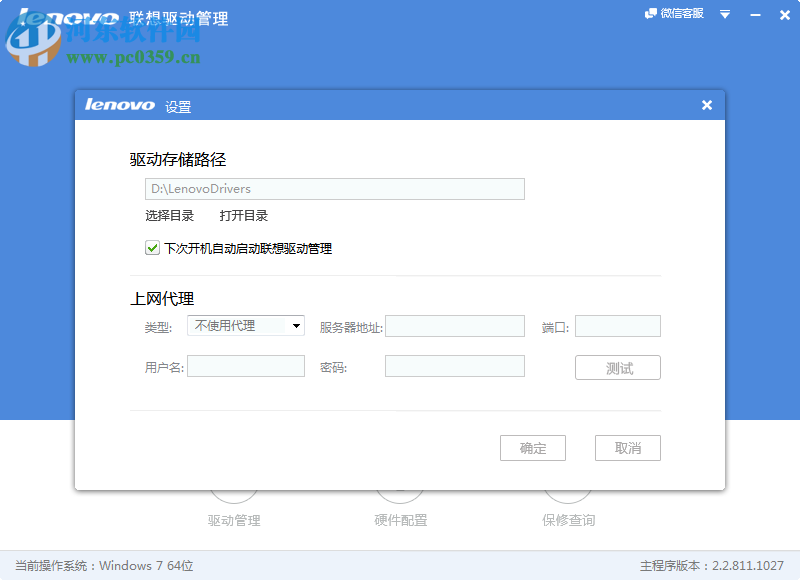Click the 河东软件园 watermark logo

(32, 42)
